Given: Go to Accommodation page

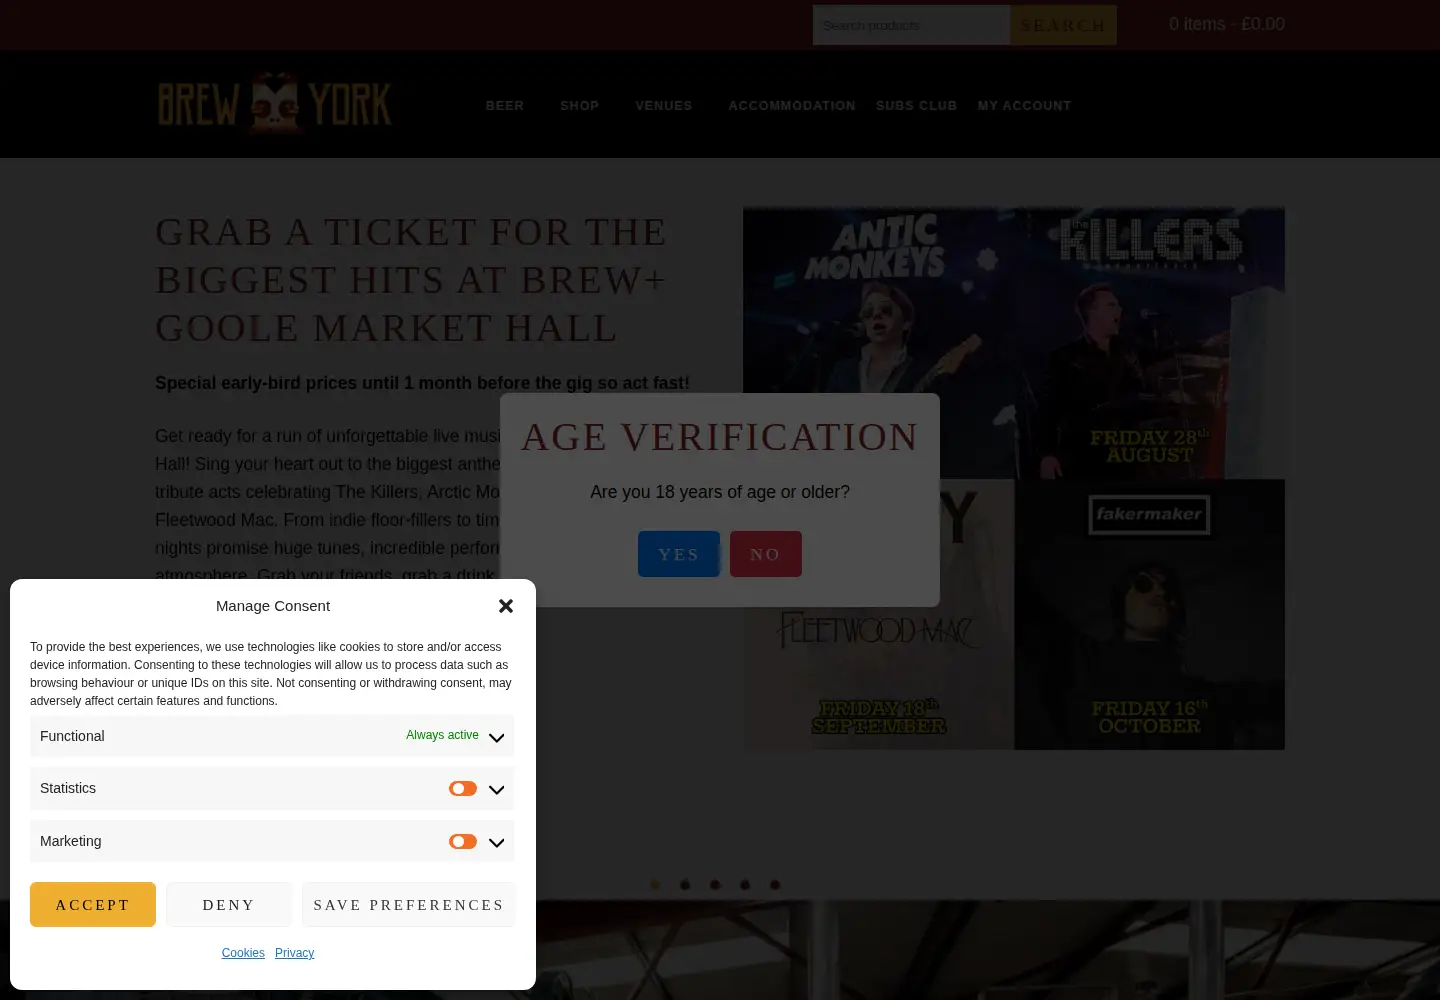Looking at the screenshot, I should 792,105.
